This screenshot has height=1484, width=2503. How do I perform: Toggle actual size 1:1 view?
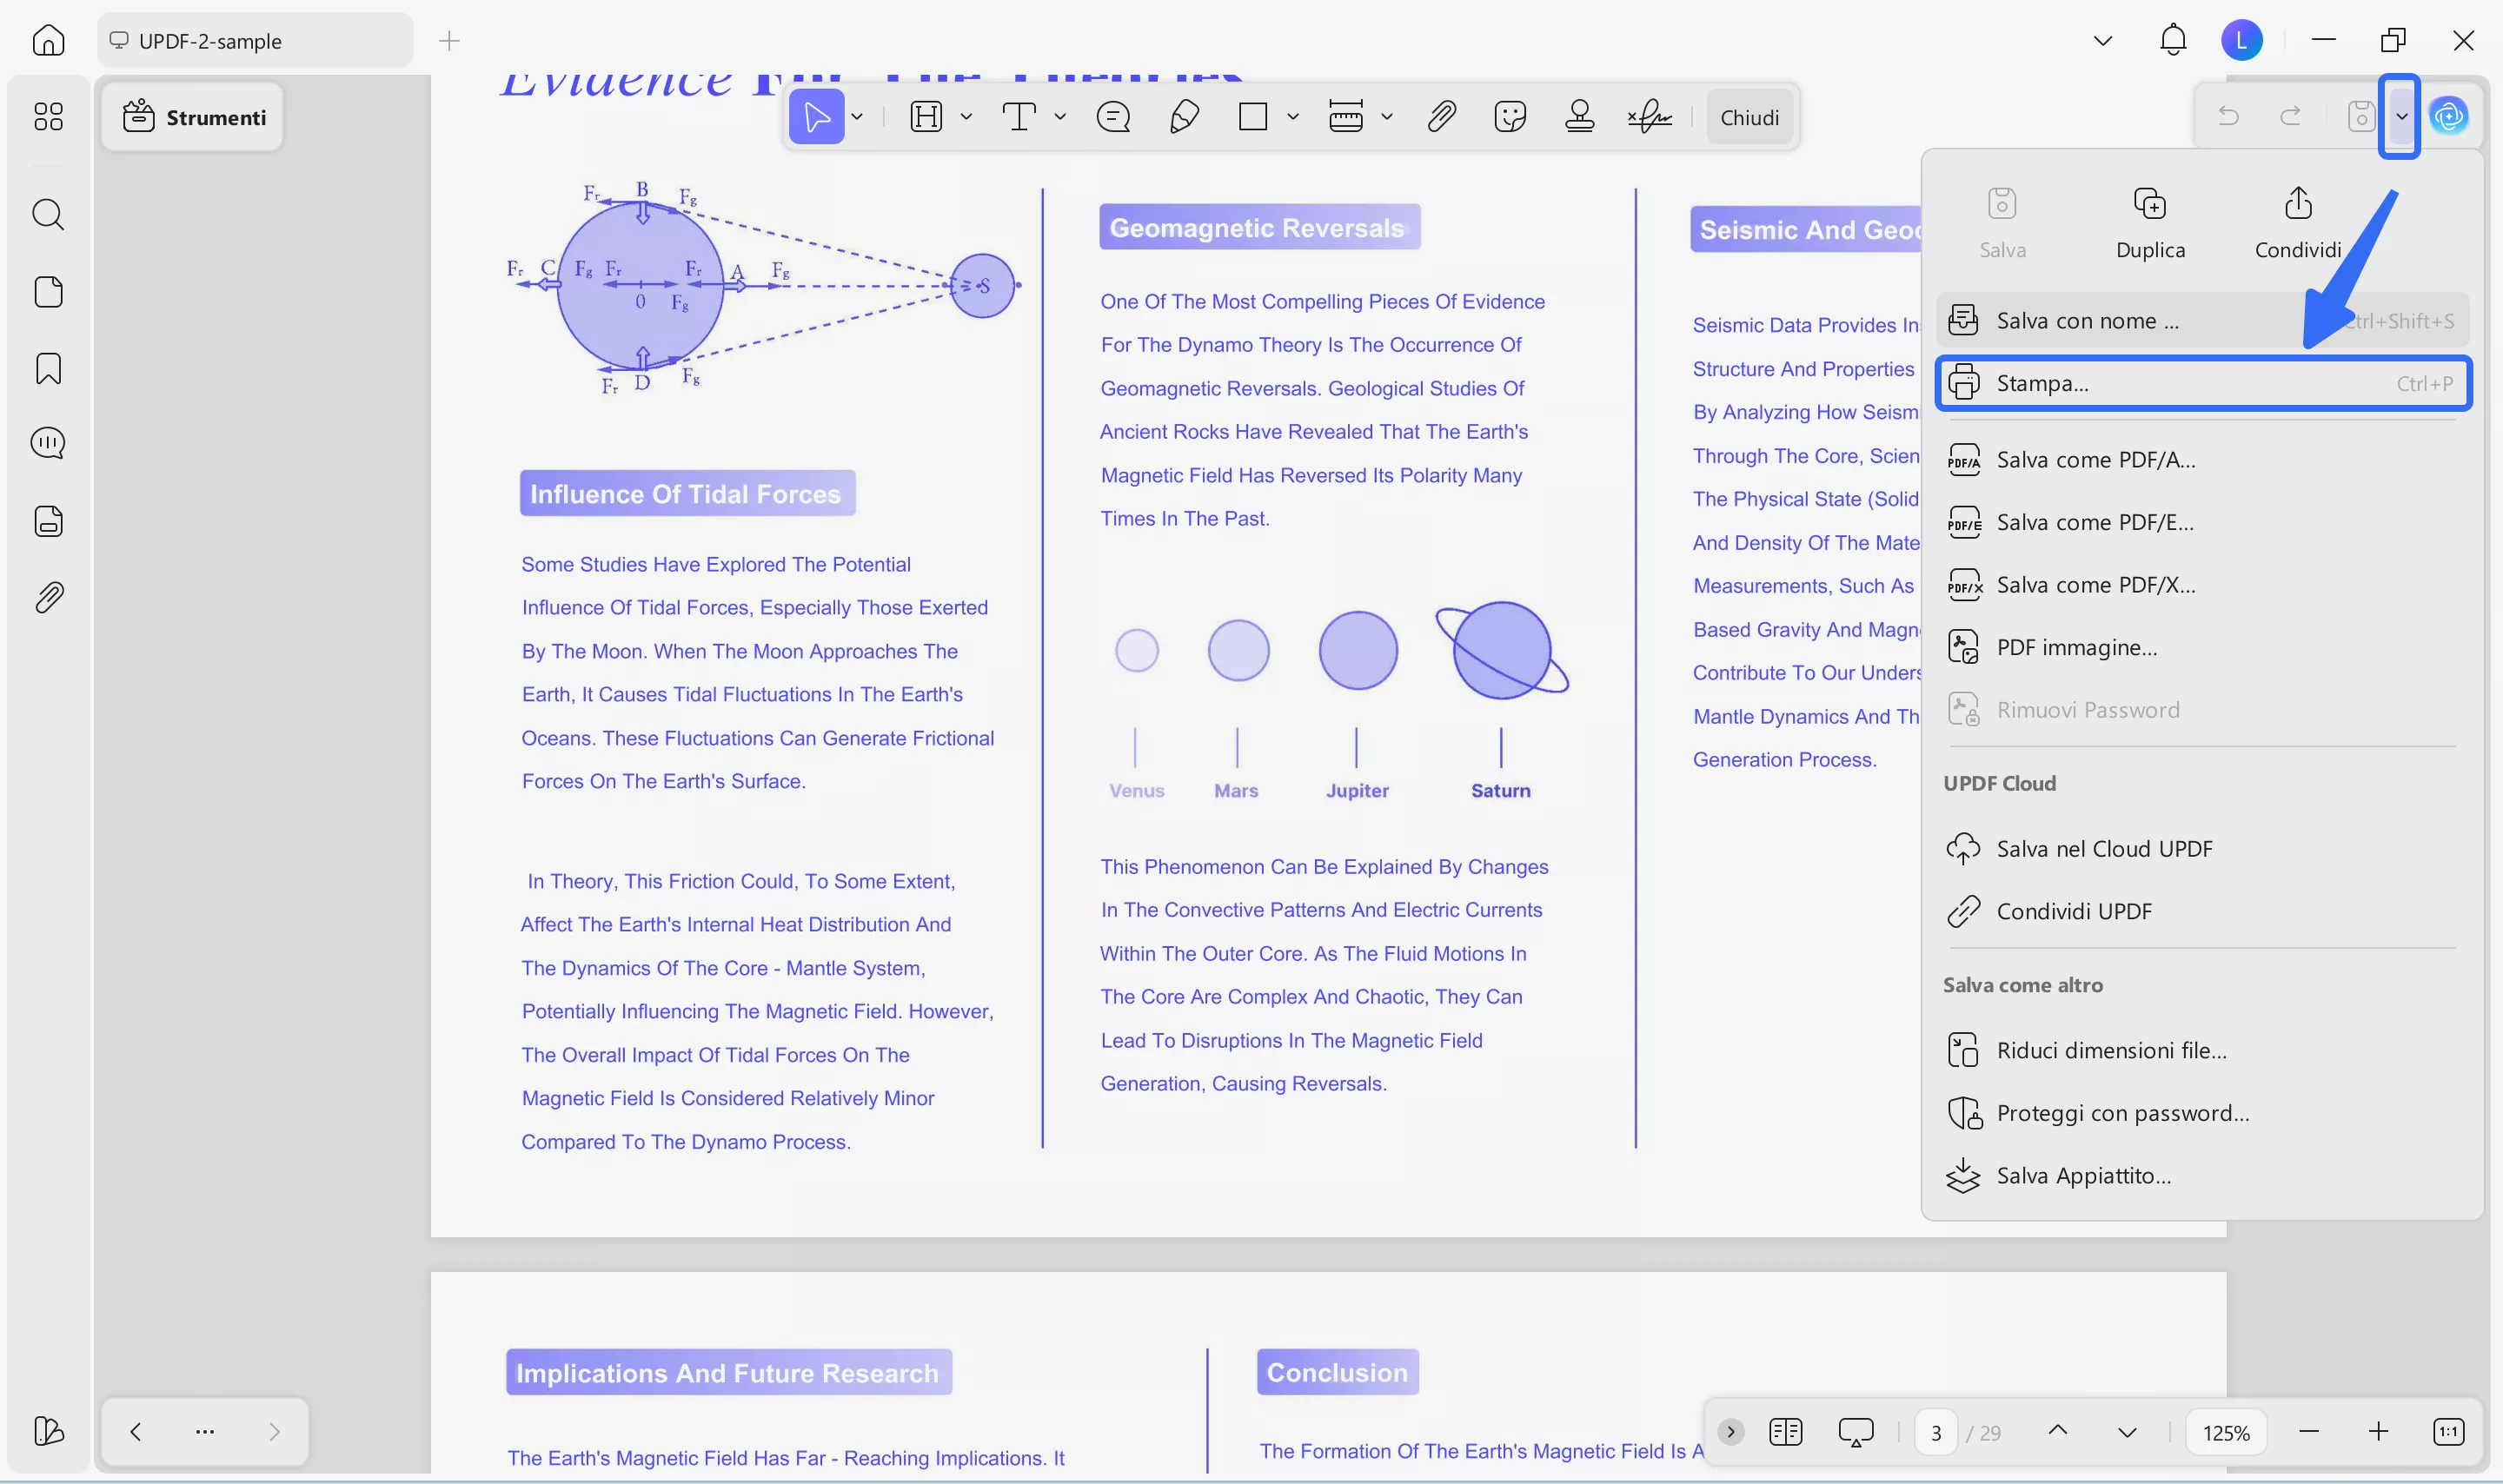coord(2448,1432)
